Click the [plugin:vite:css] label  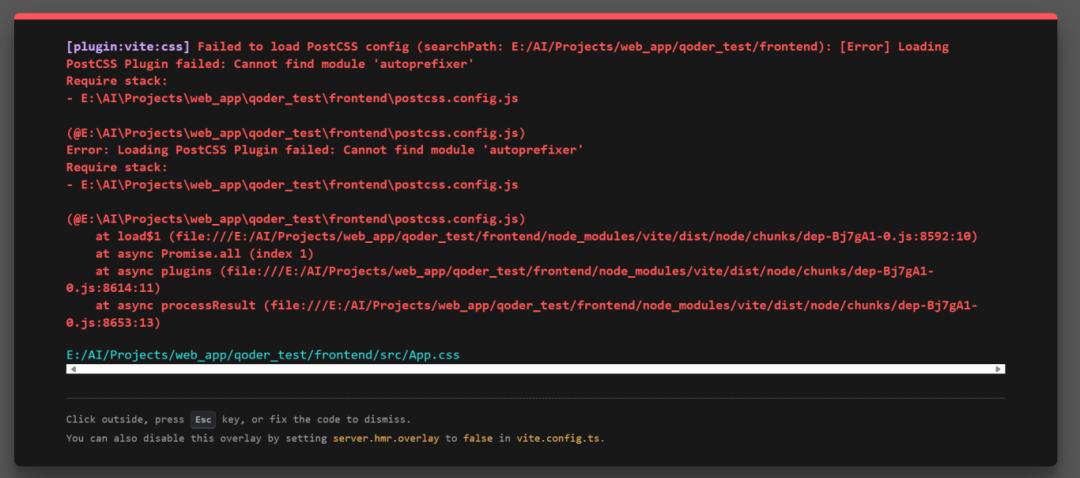(127, 47)
